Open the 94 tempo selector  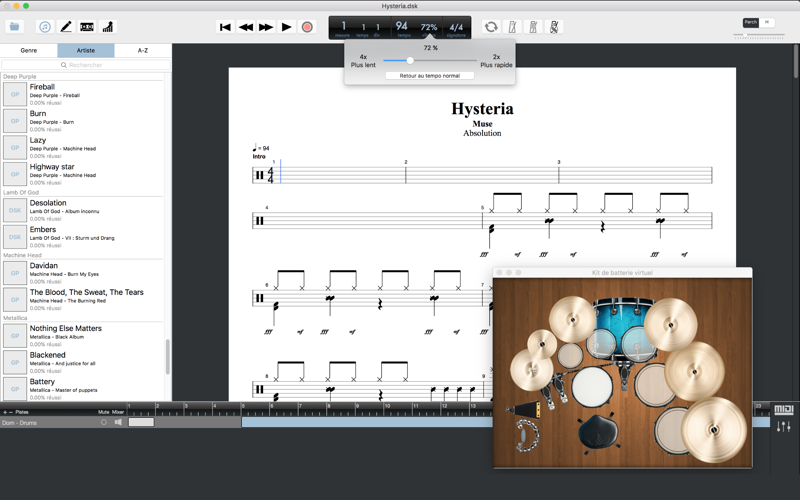(402, 28)
